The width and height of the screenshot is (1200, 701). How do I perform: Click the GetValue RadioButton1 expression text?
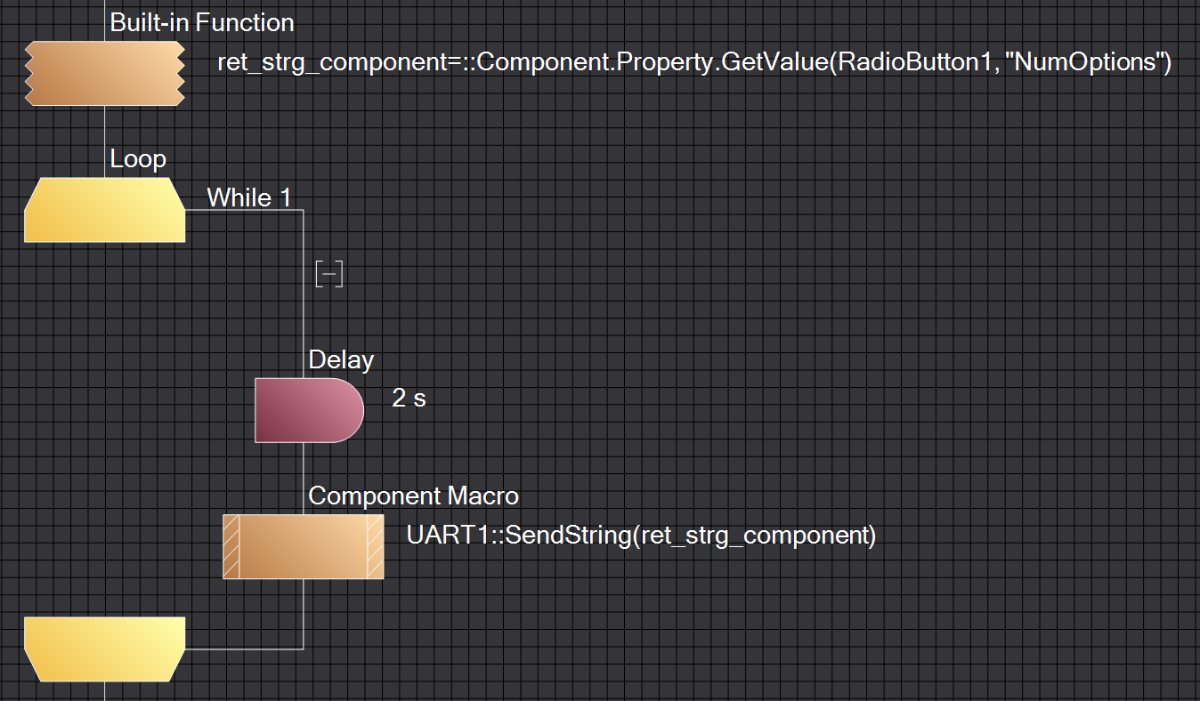pyautogui.click(x=694, y=62)
